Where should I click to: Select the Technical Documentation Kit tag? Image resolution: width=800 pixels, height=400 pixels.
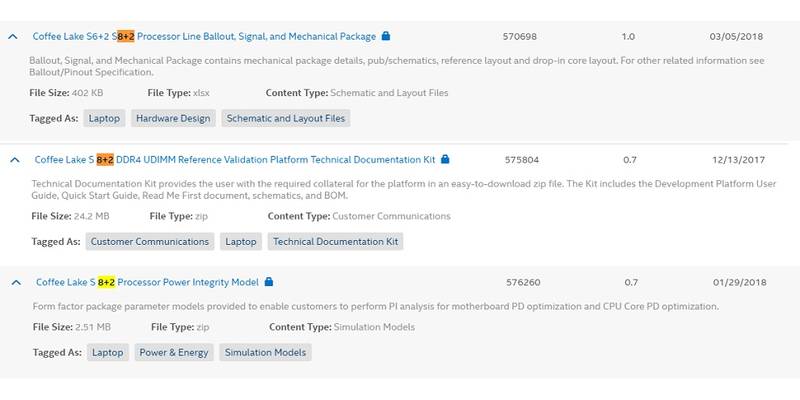coord(335,241)
